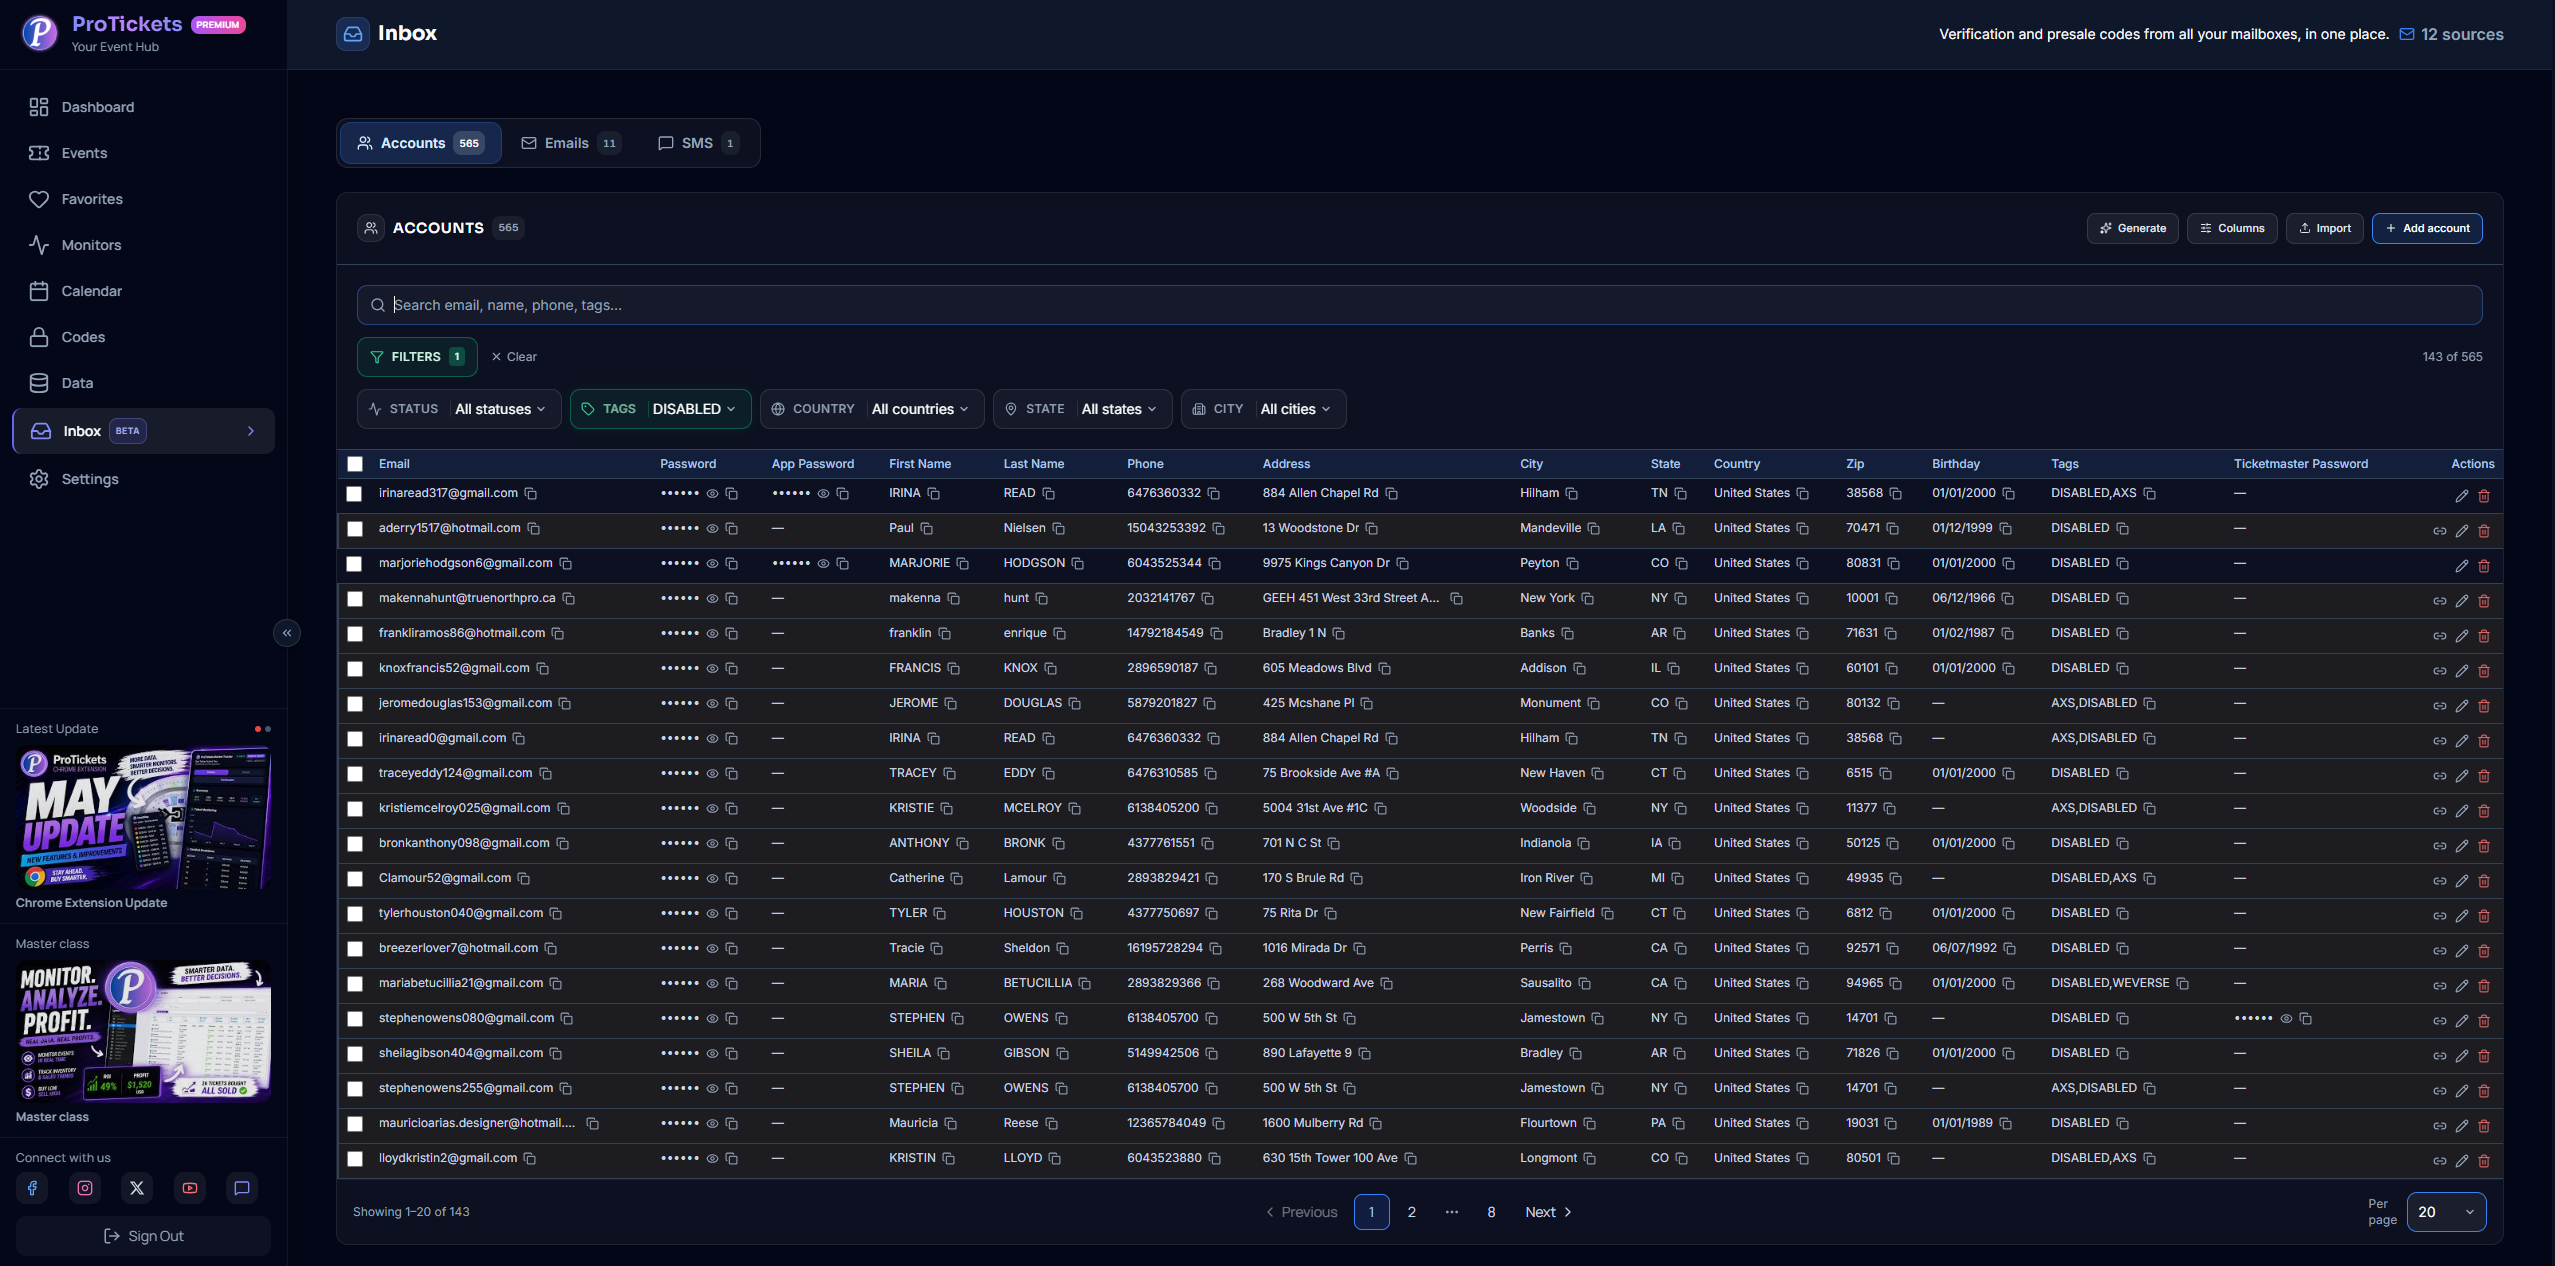Open Facebook social link
The image size is (2555, 1266).
click(32, 1188)
